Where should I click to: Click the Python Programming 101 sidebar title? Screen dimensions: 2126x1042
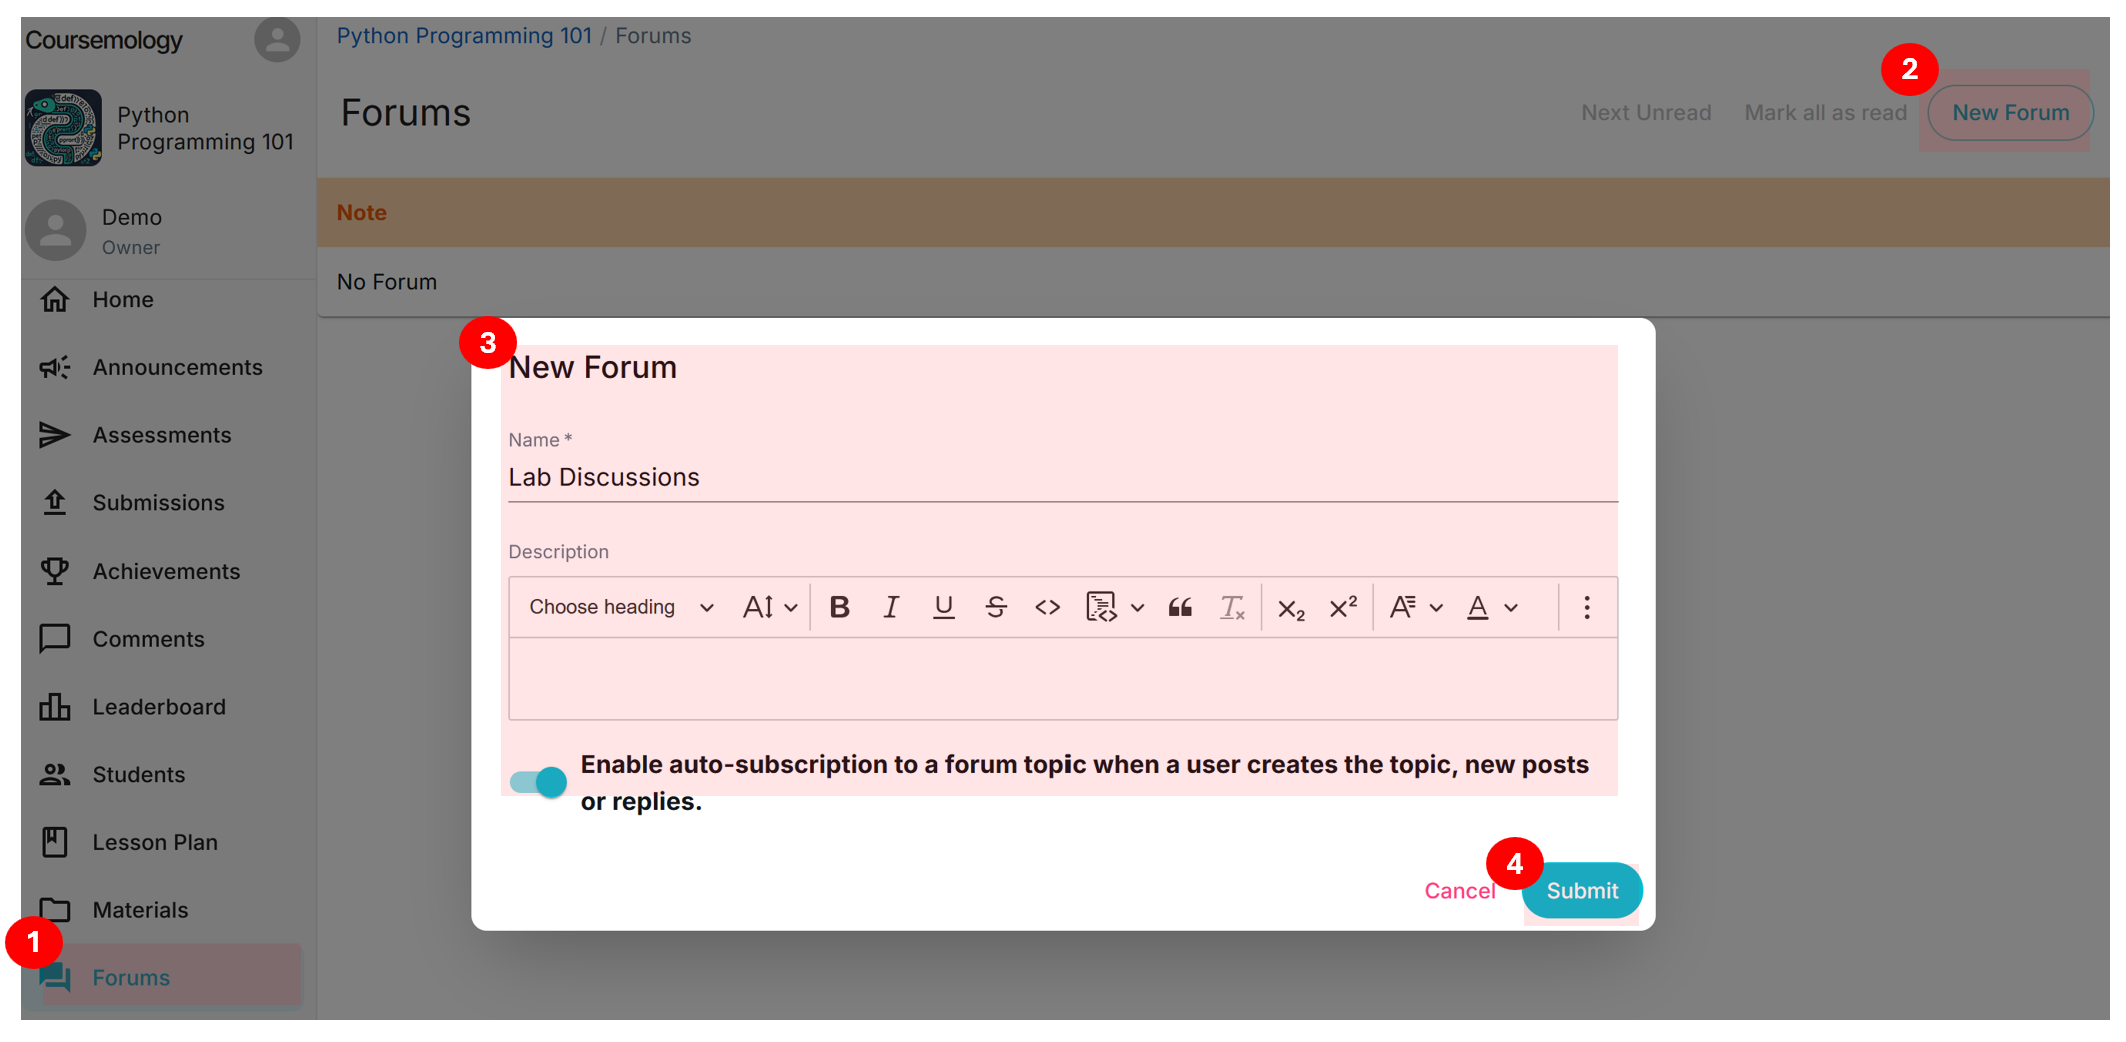coord(205,128)
